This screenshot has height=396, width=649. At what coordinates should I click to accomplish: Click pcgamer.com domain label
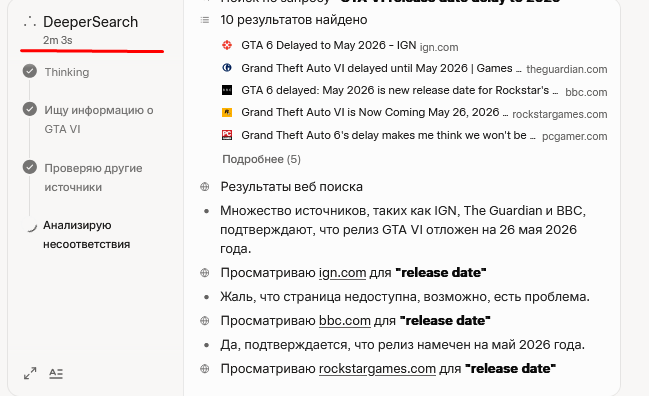(574, 136)
